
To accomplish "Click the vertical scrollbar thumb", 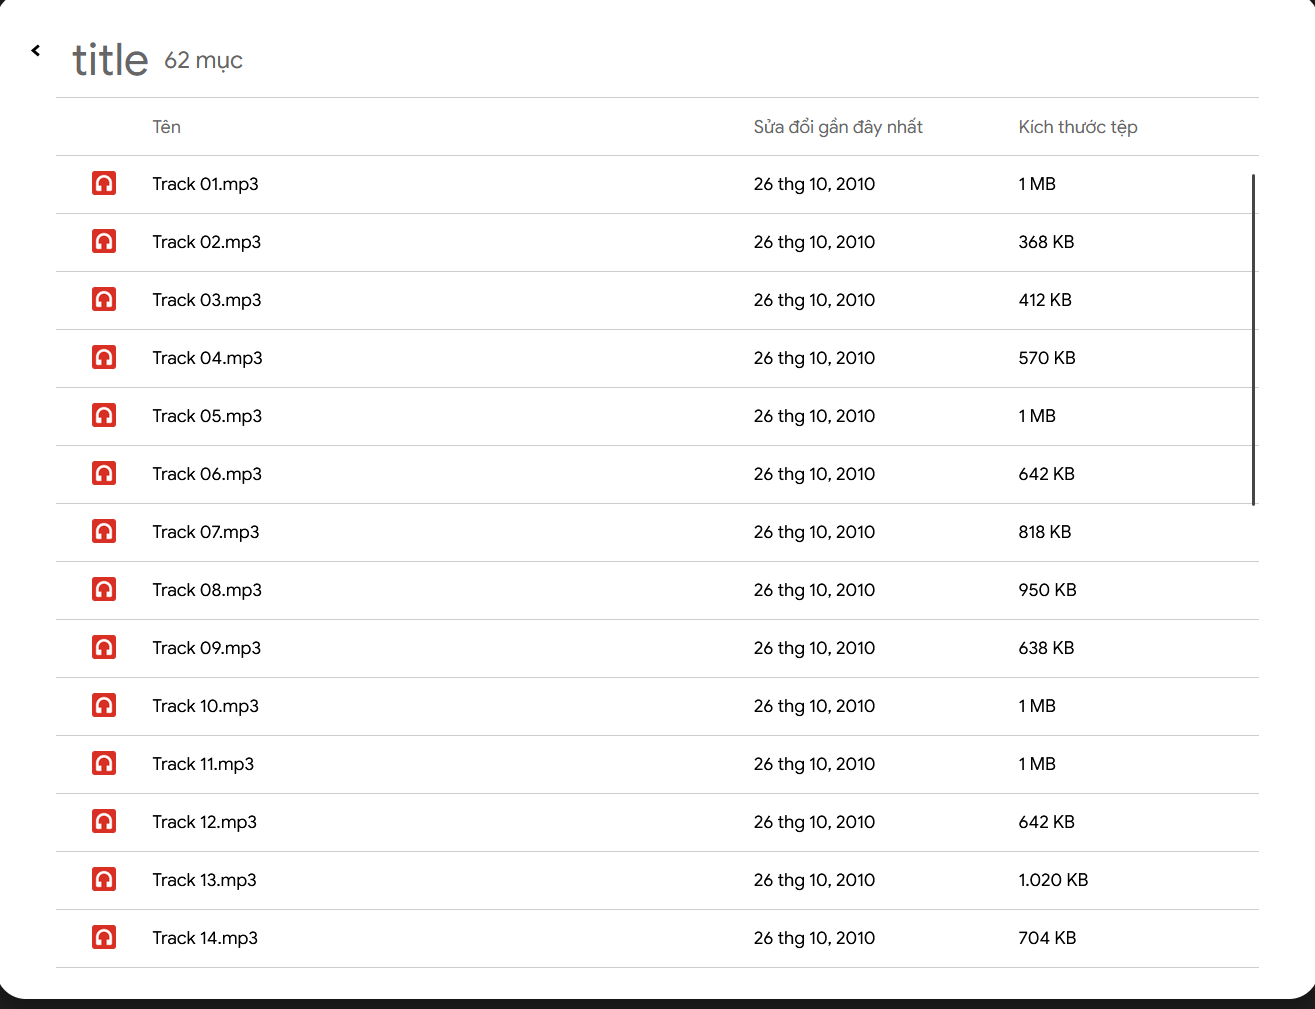I will pyautogui.click(x=1253, y=340).
